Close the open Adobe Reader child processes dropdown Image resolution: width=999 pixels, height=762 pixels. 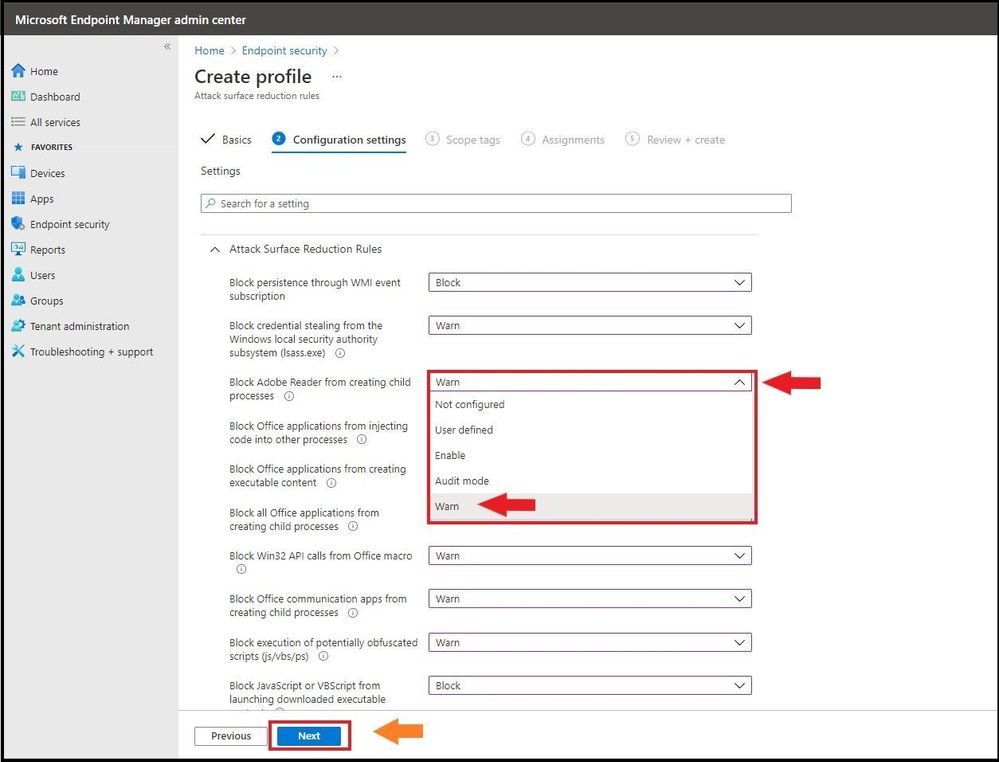point(590,382)
